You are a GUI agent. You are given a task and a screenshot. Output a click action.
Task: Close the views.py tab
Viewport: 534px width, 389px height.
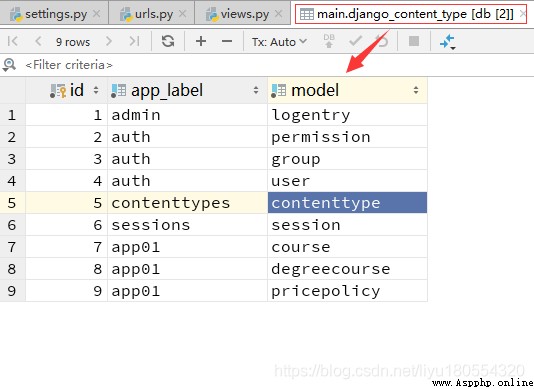[279, 14]
